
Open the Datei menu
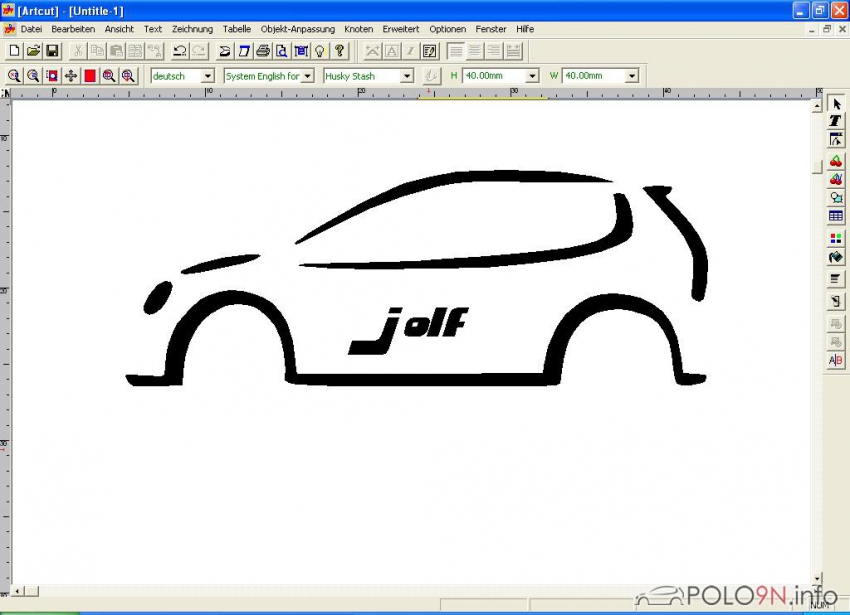[31, 29]
